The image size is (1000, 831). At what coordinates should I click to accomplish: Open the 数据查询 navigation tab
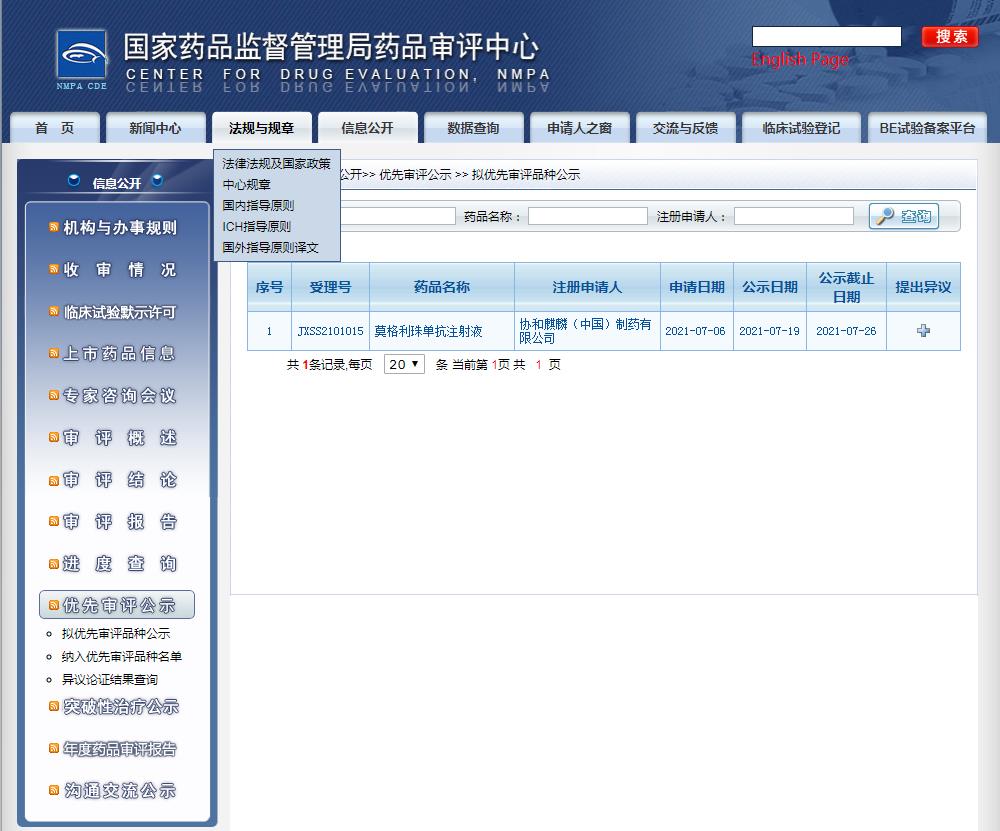pyautogui.click(x=473, y=128)
